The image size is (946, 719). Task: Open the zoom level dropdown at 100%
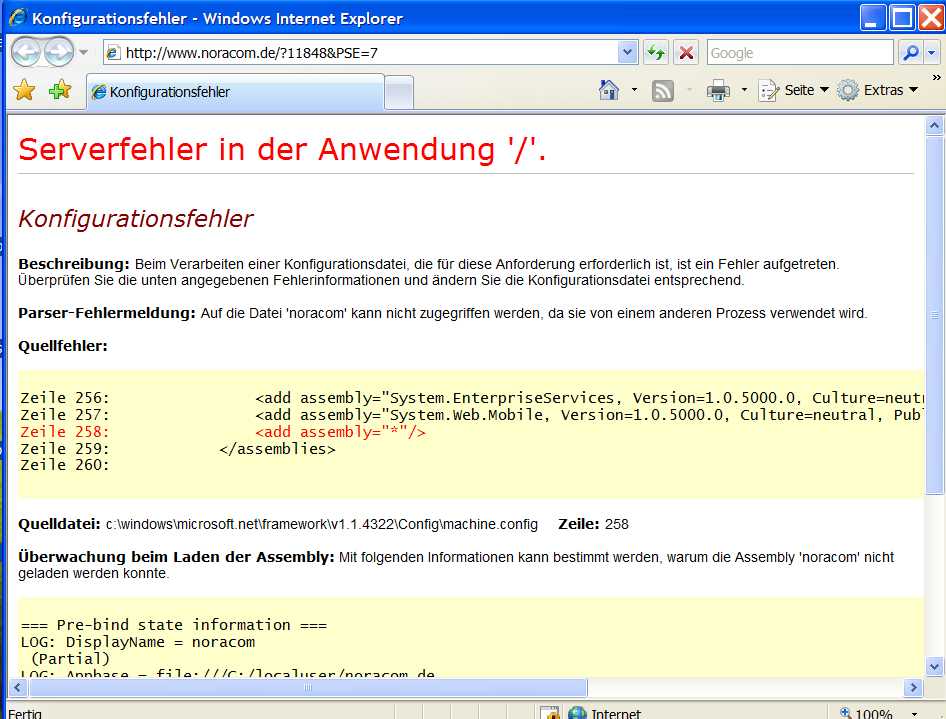coord(915,713)
